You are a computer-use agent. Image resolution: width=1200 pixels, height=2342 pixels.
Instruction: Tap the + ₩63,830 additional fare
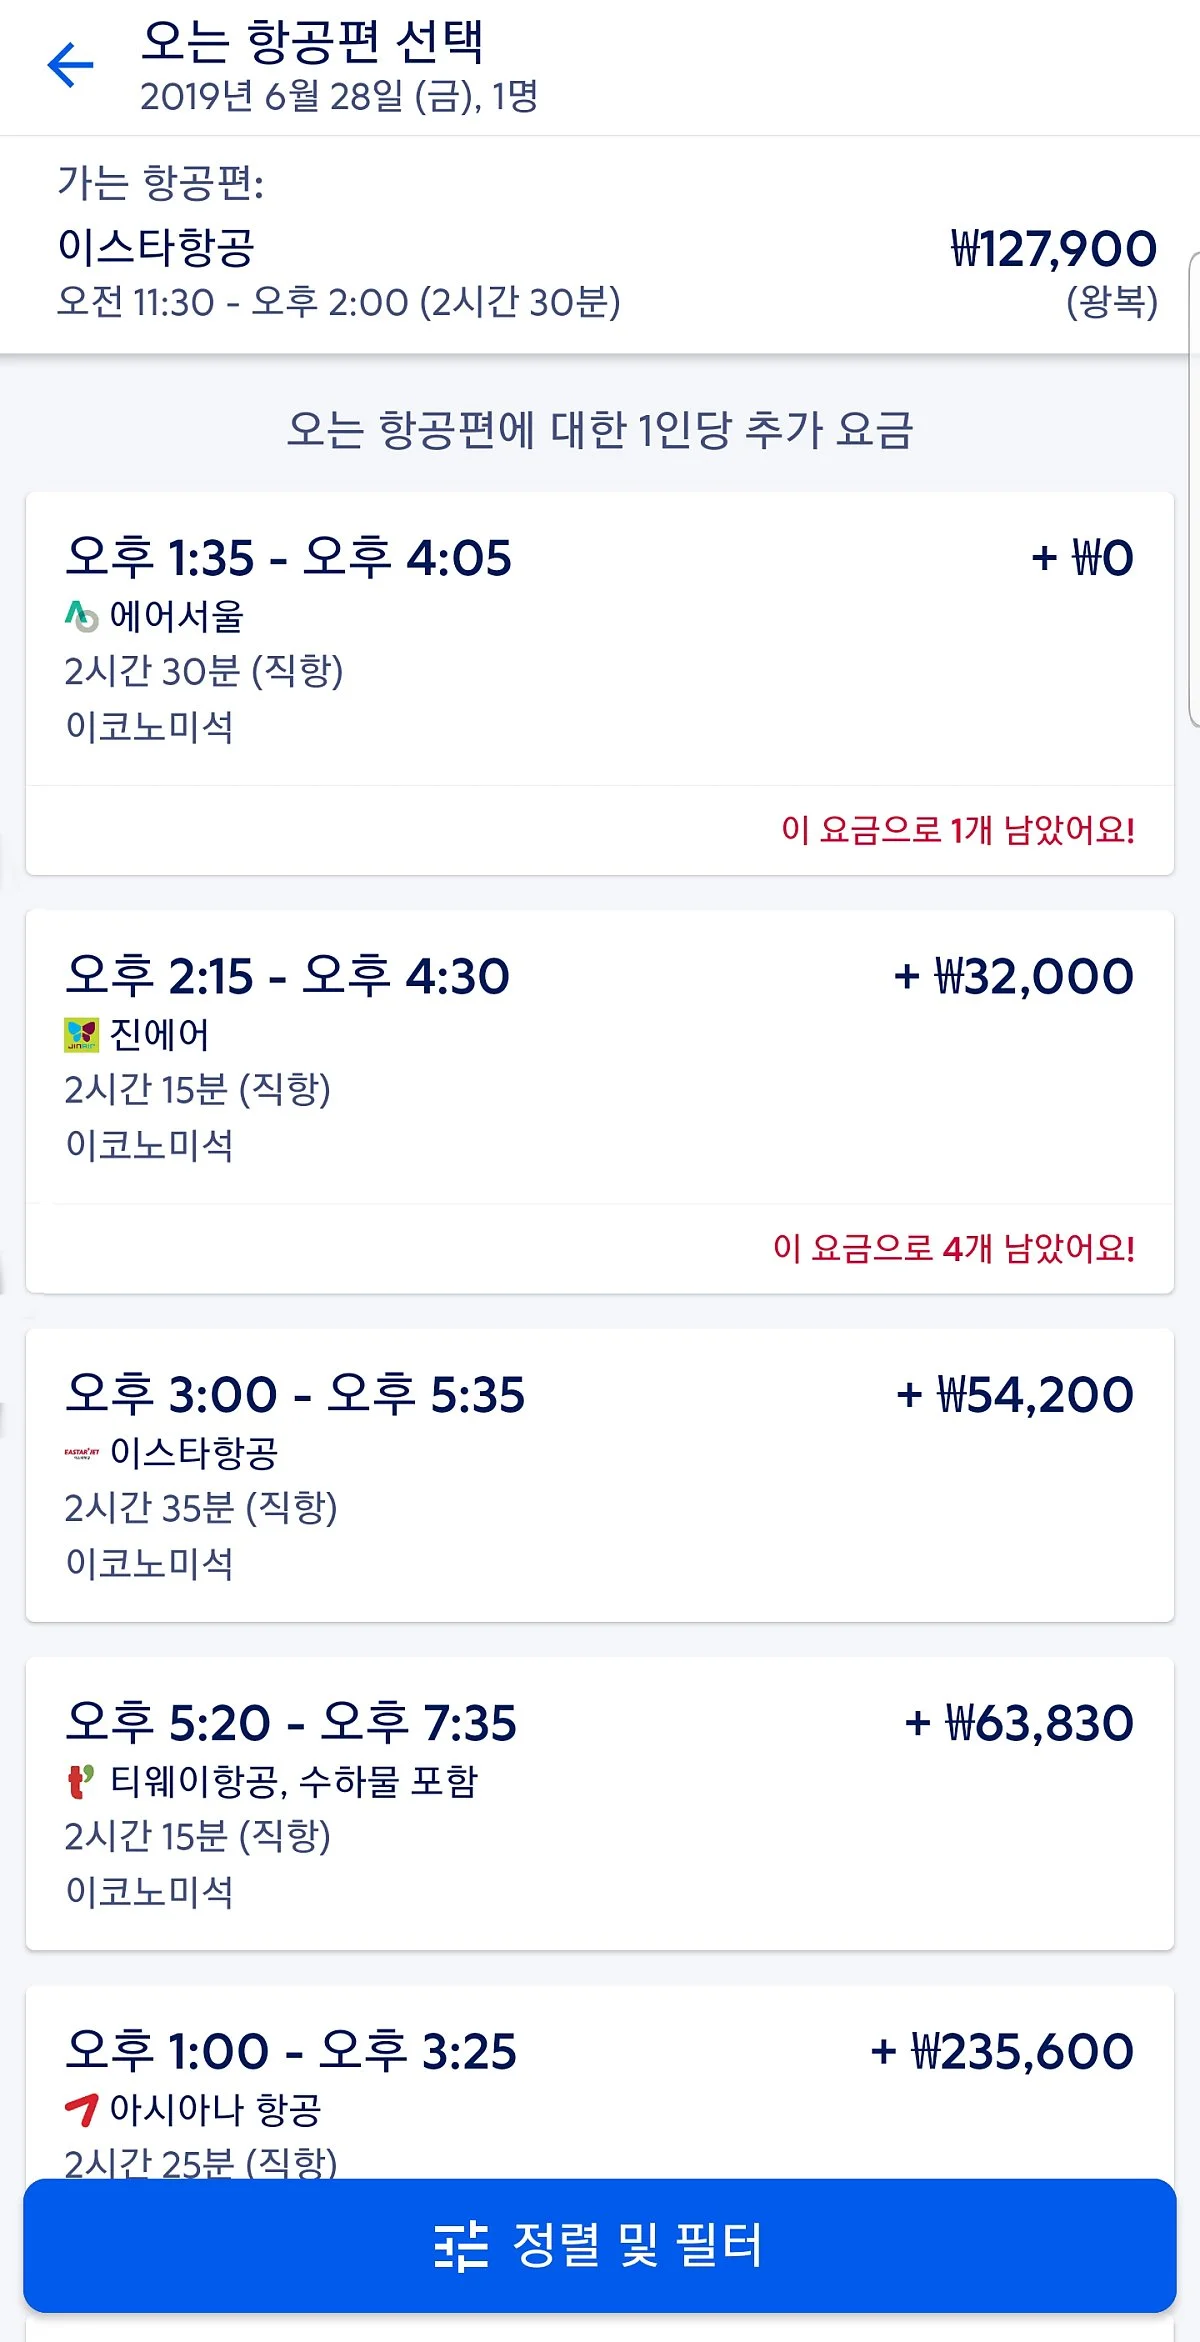point(1019,1723)
